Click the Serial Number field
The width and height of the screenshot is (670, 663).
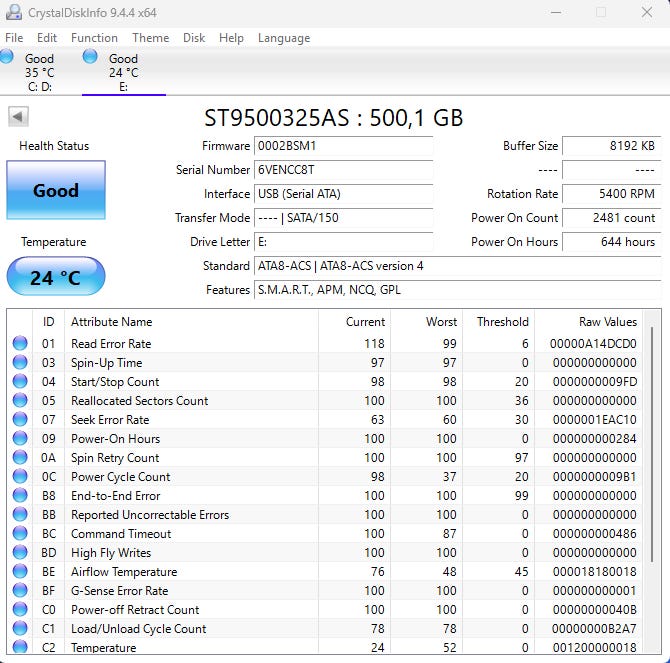343,170
